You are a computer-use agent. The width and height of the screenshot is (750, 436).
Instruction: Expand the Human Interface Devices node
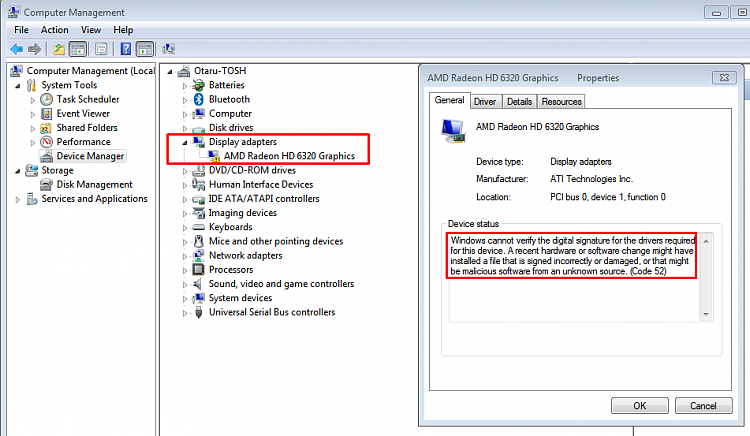(x=185, y=185)
